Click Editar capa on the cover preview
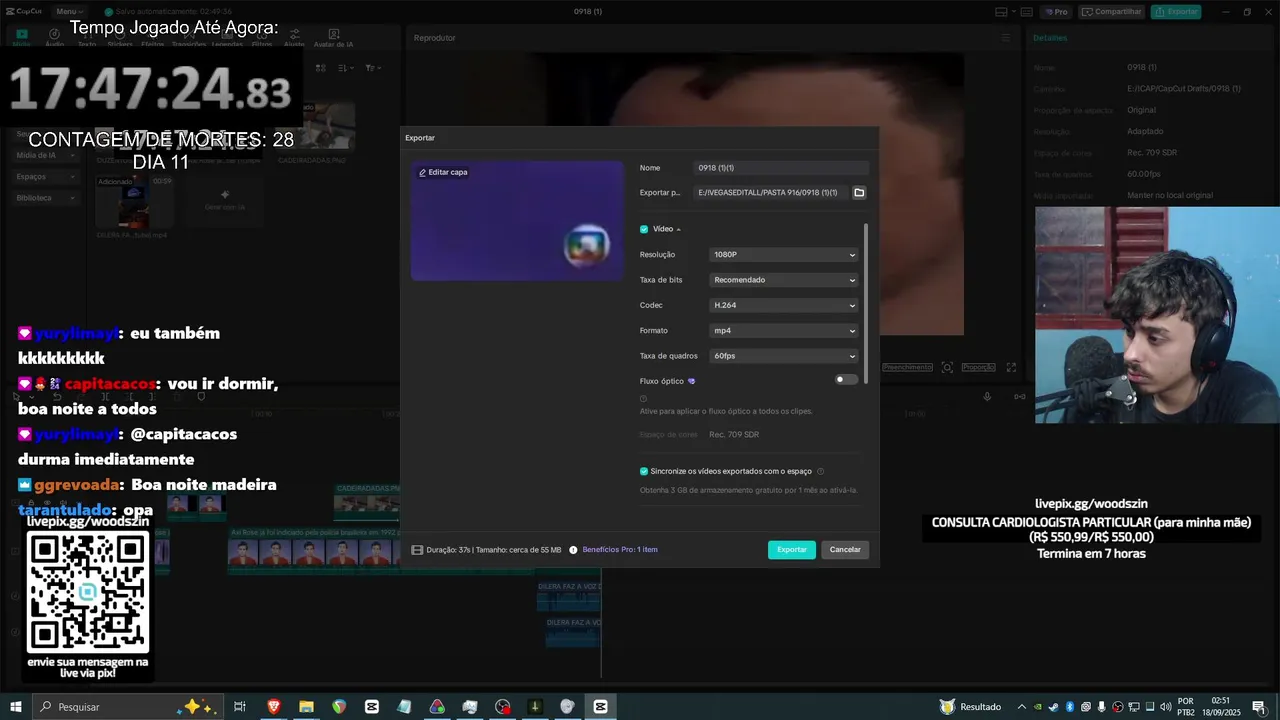 [443, 172]
